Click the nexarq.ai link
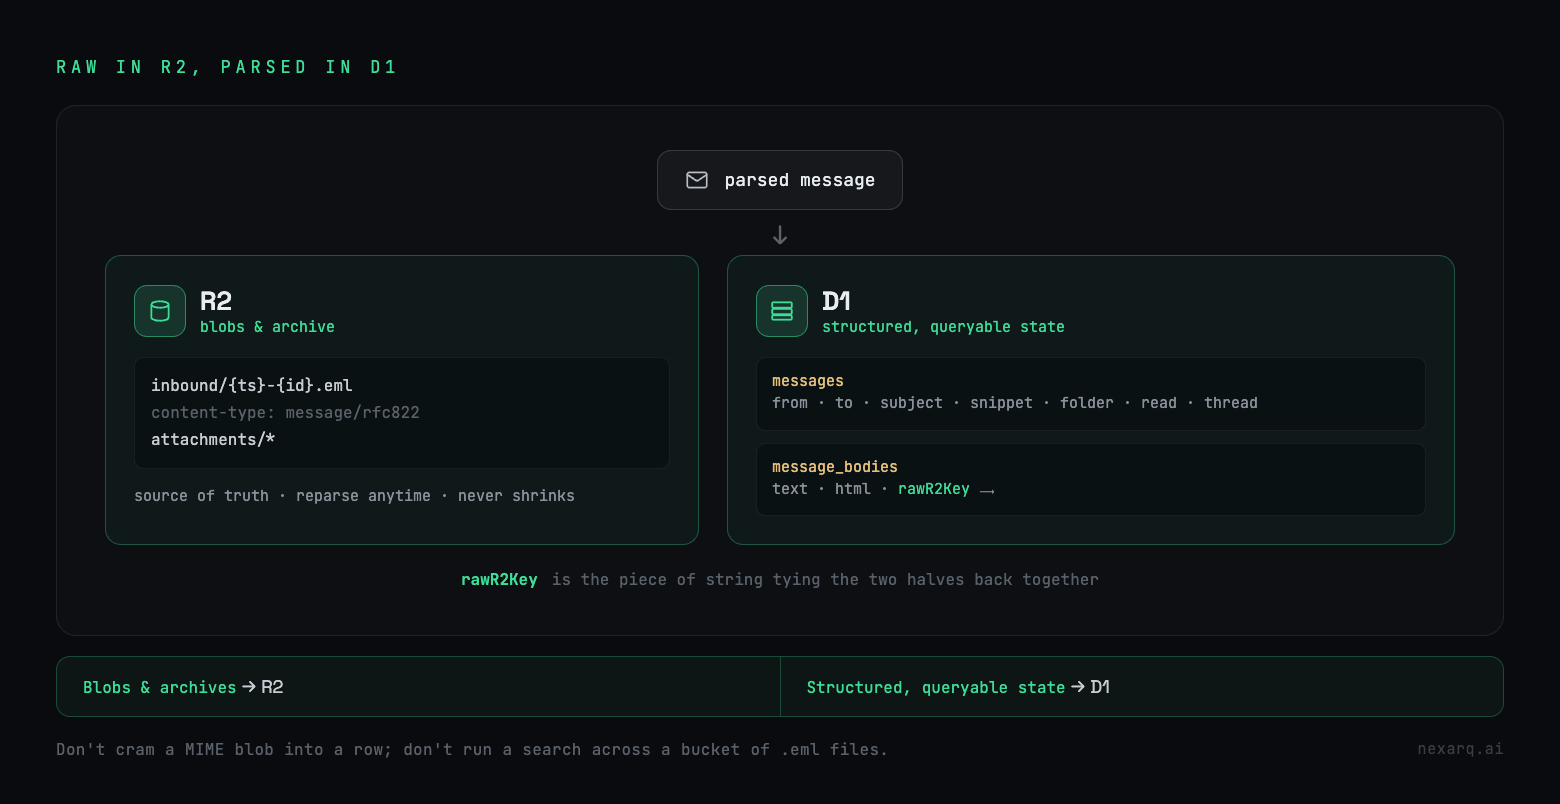This screenshot has height=804, width=1560. click(x=1460, y=749)
